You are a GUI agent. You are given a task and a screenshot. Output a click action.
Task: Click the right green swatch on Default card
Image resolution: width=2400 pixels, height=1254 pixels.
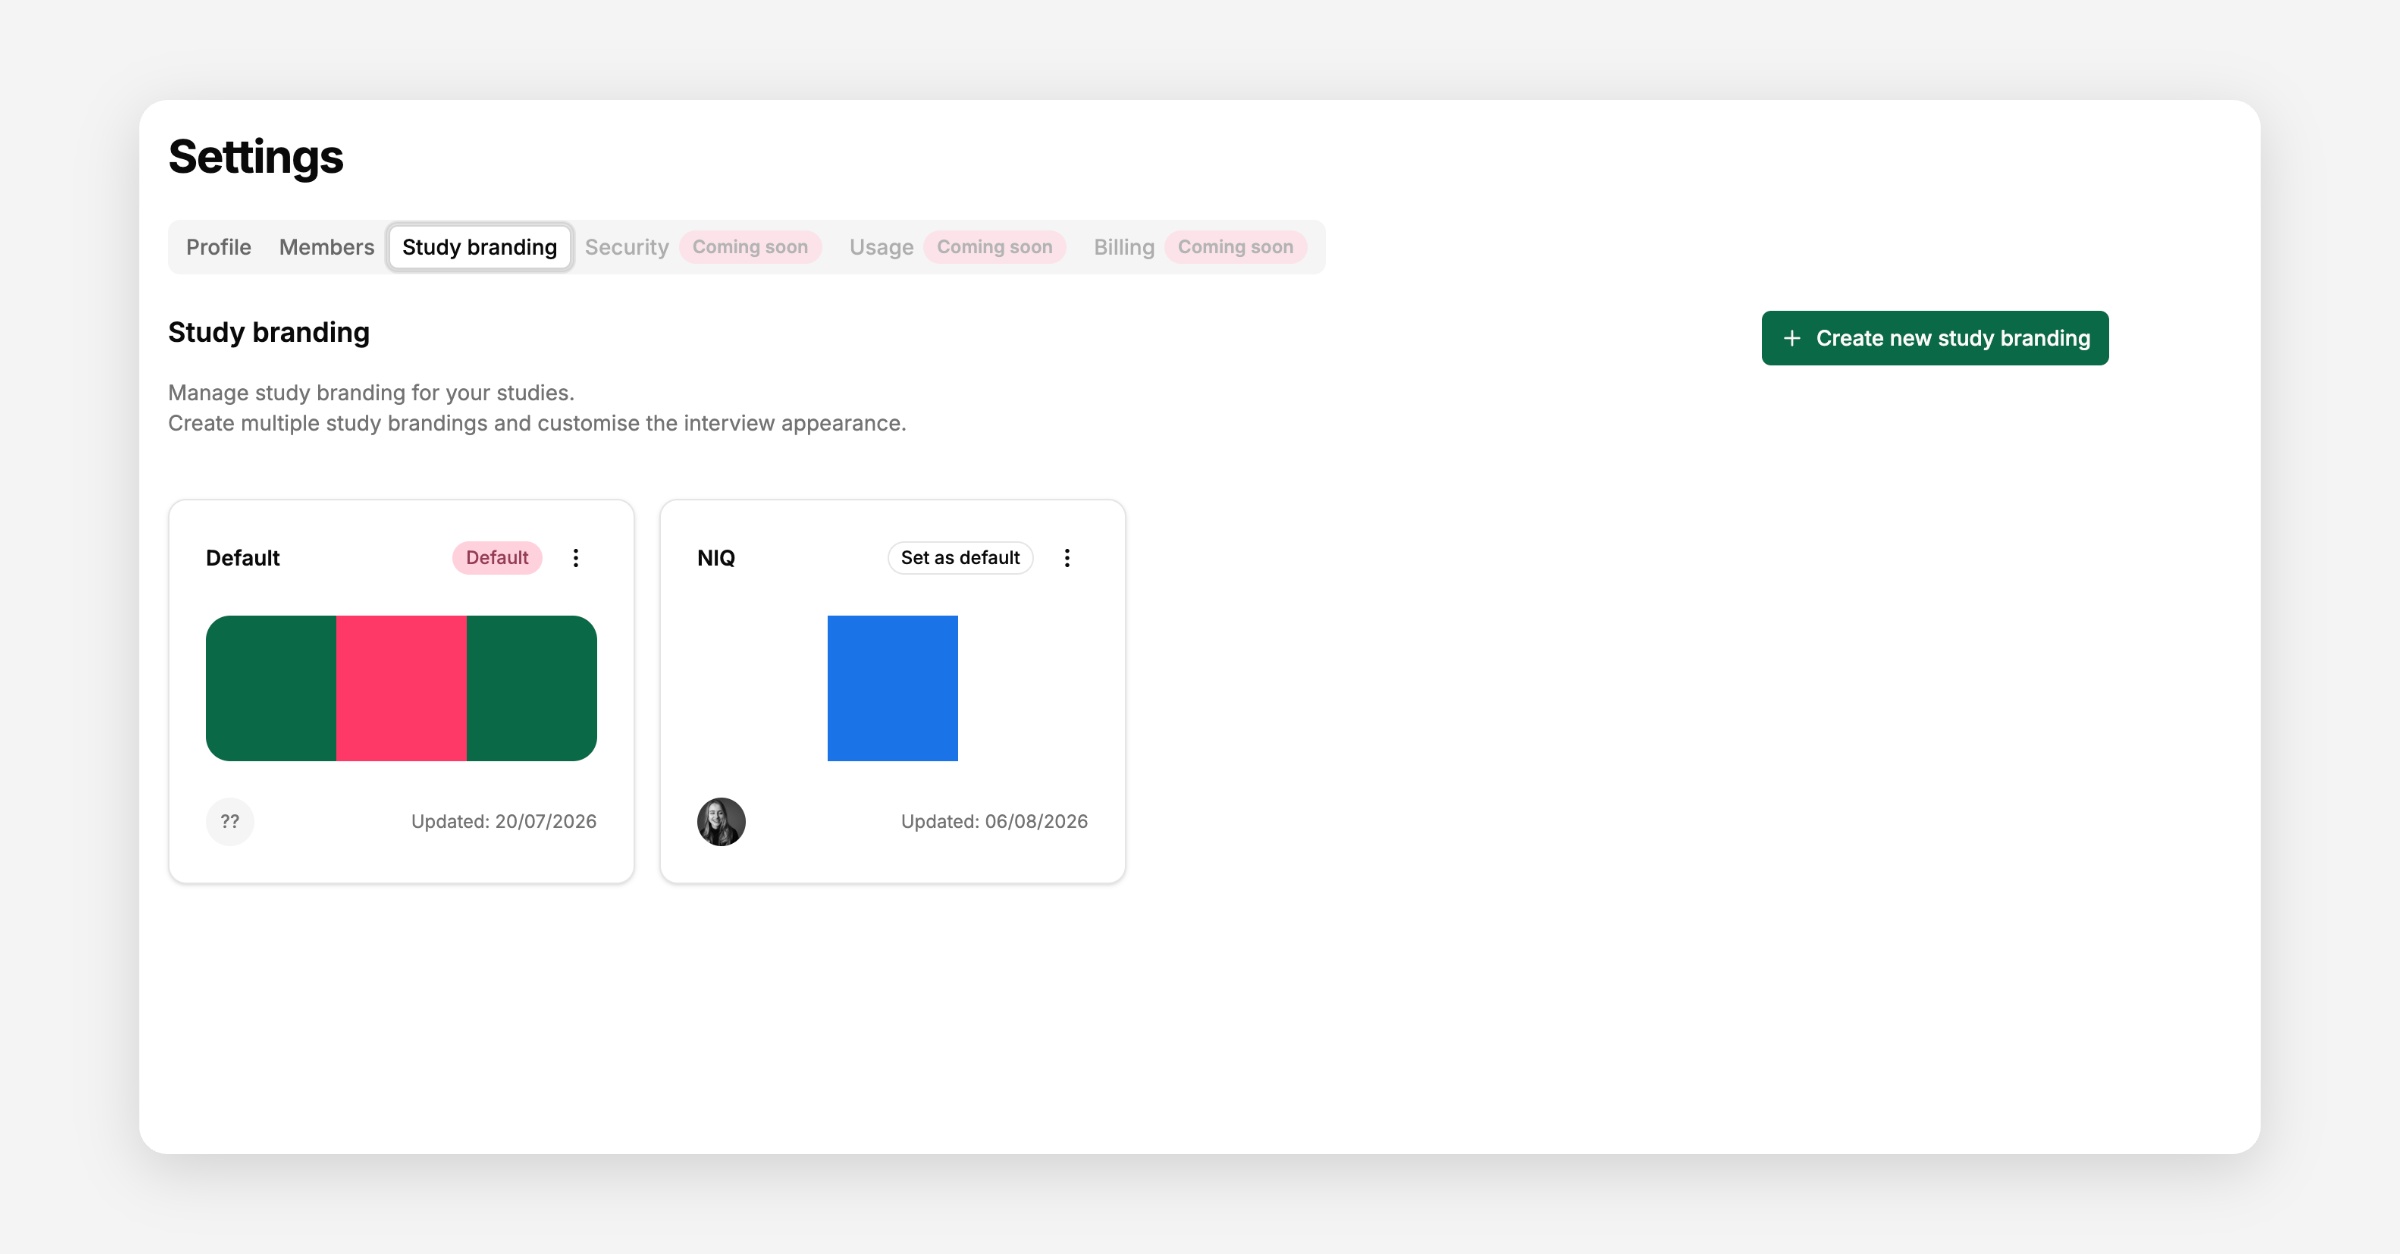coord(532,688)
